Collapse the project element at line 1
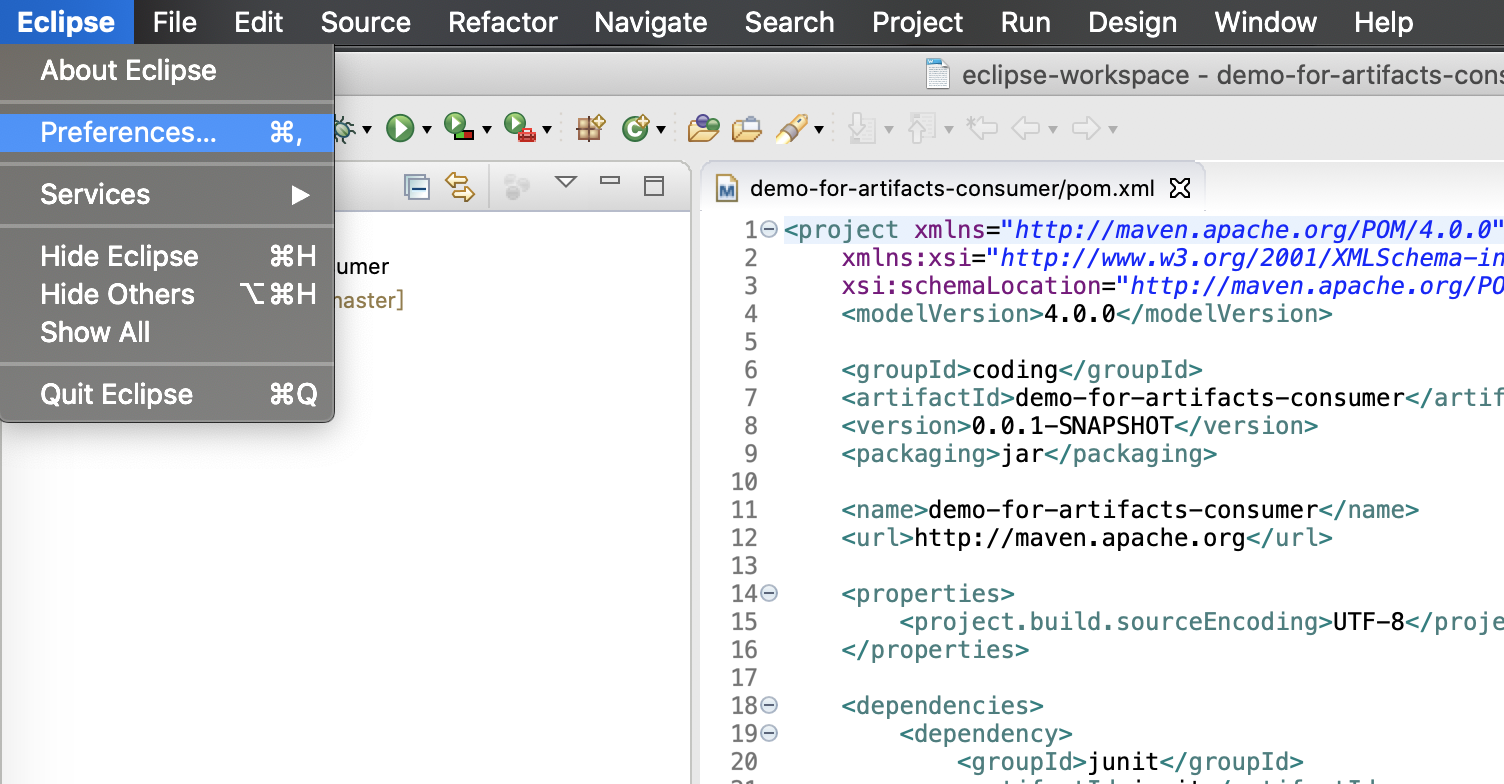Image resolution: width=1504 pixels, height=784 pixels. (769, 229)
